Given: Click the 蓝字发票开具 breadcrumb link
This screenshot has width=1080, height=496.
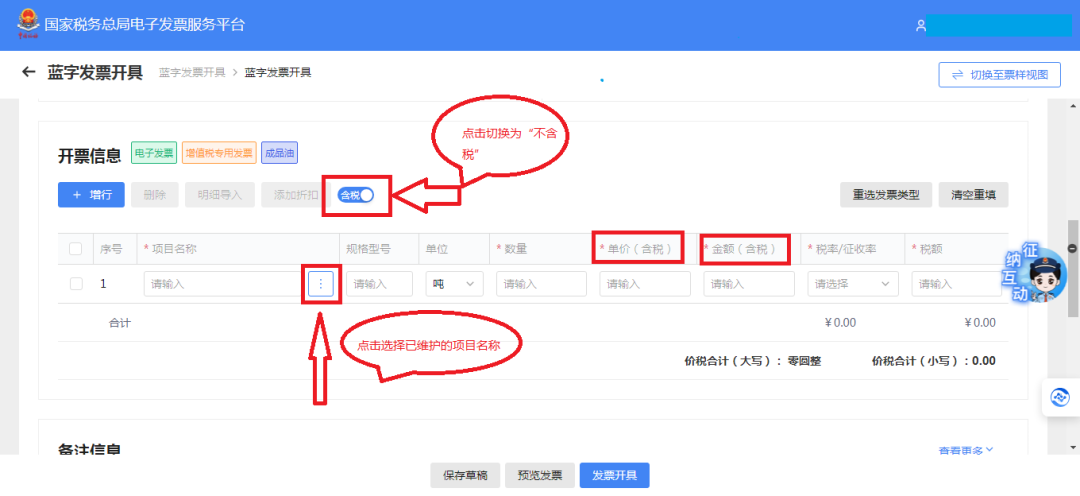Looking at the screenshot, I should tap(191, 72).
